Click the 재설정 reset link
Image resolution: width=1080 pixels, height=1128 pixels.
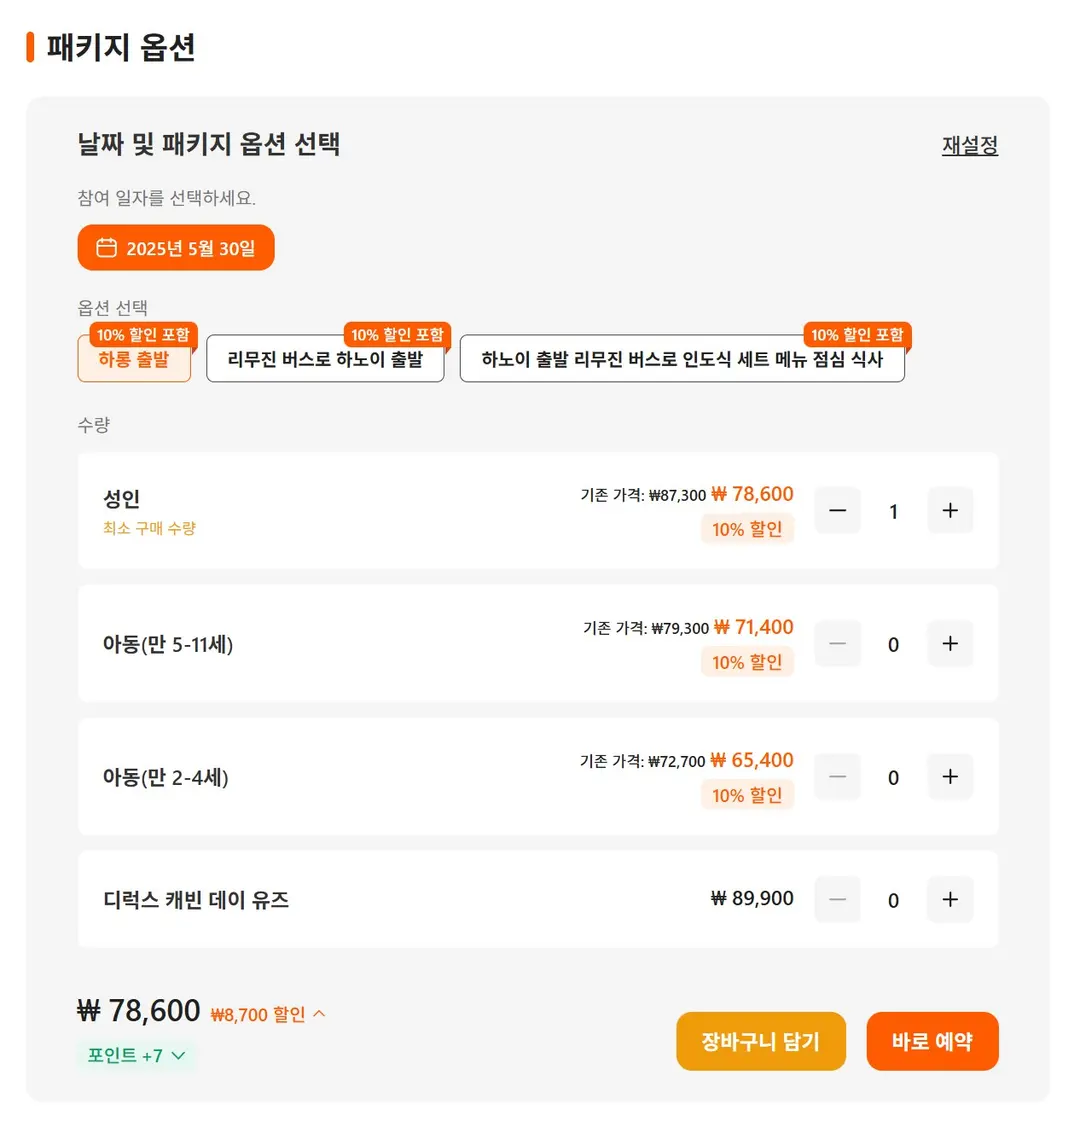[970, 145]
